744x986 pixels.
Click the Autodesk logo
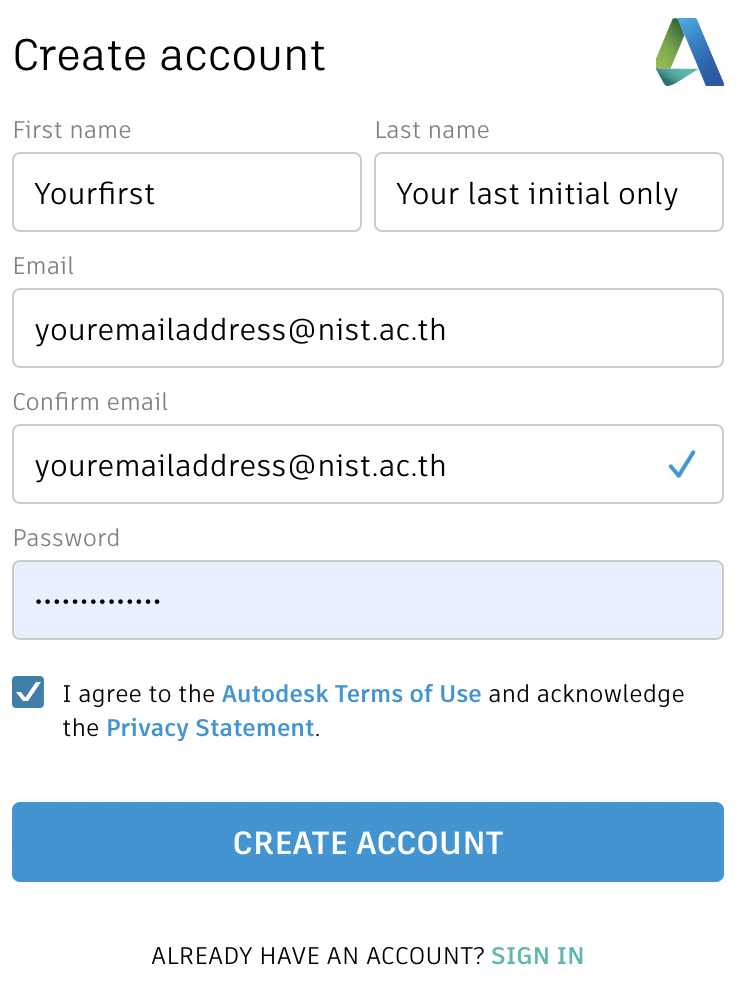pos(689,52)
